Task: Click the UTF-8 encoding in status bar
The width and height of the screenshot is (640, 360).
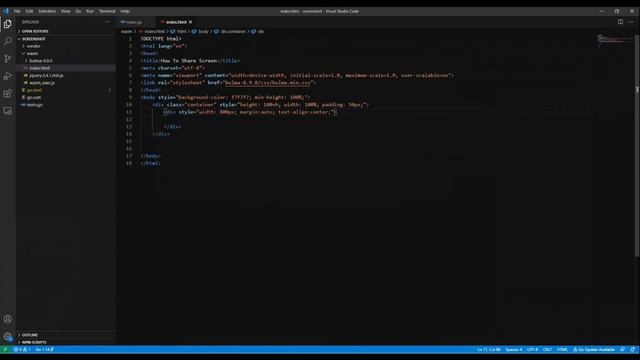Action: (x=532, y=349)
